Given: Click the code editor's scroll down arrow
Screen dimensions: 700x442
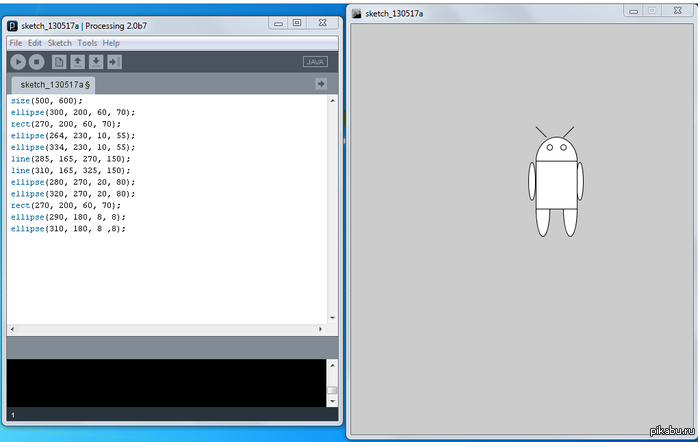Looking at the screenshot, I should 333,318.
